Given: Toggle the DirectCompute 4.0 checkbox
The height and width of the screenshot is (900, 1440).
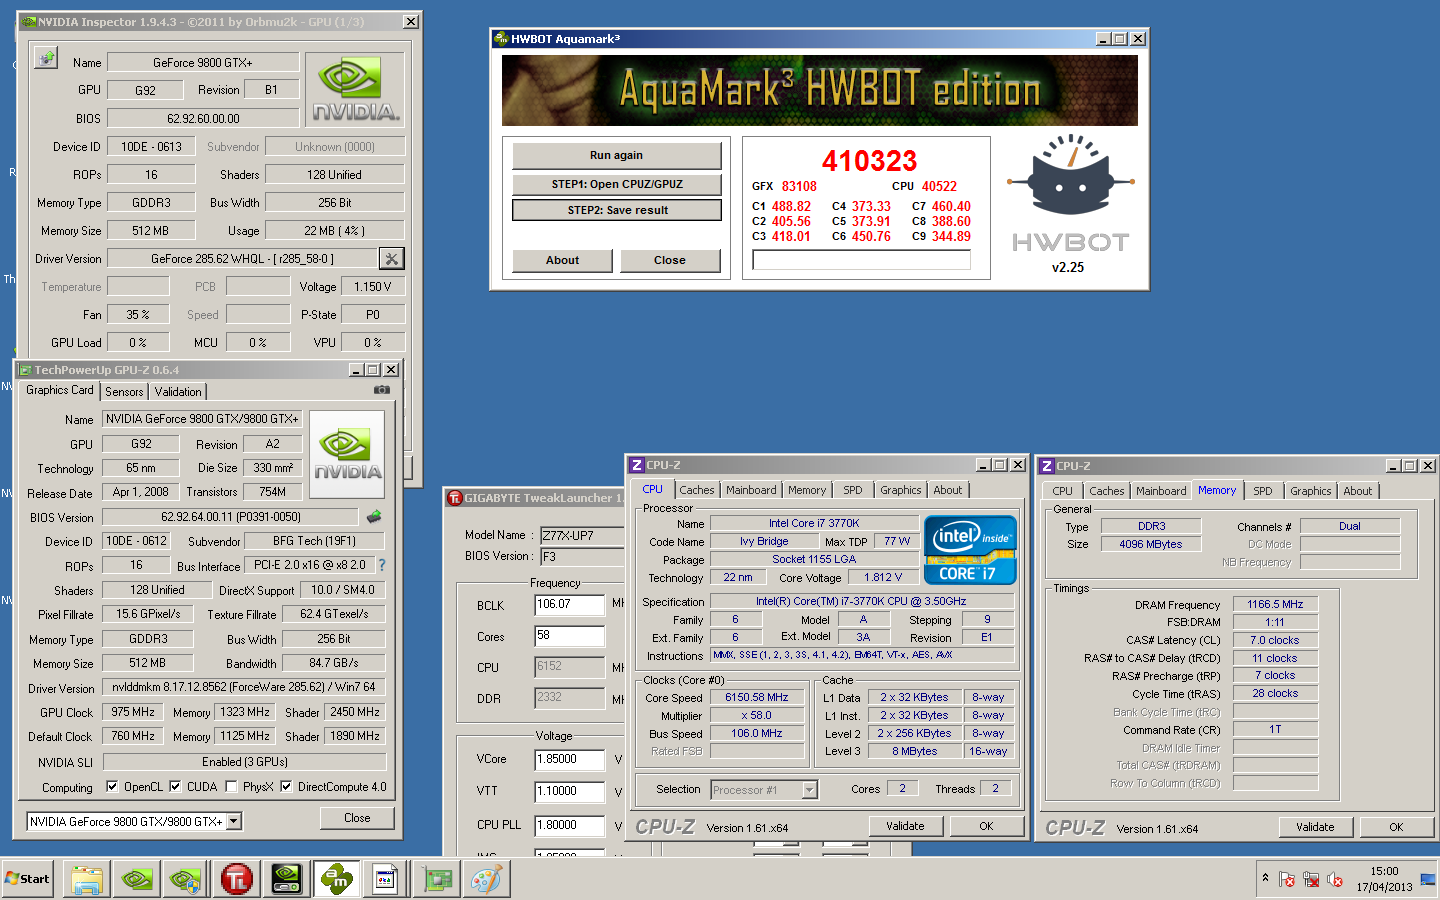Looking at the screenshot, I should pyautogui.click(x=286, y=787).
